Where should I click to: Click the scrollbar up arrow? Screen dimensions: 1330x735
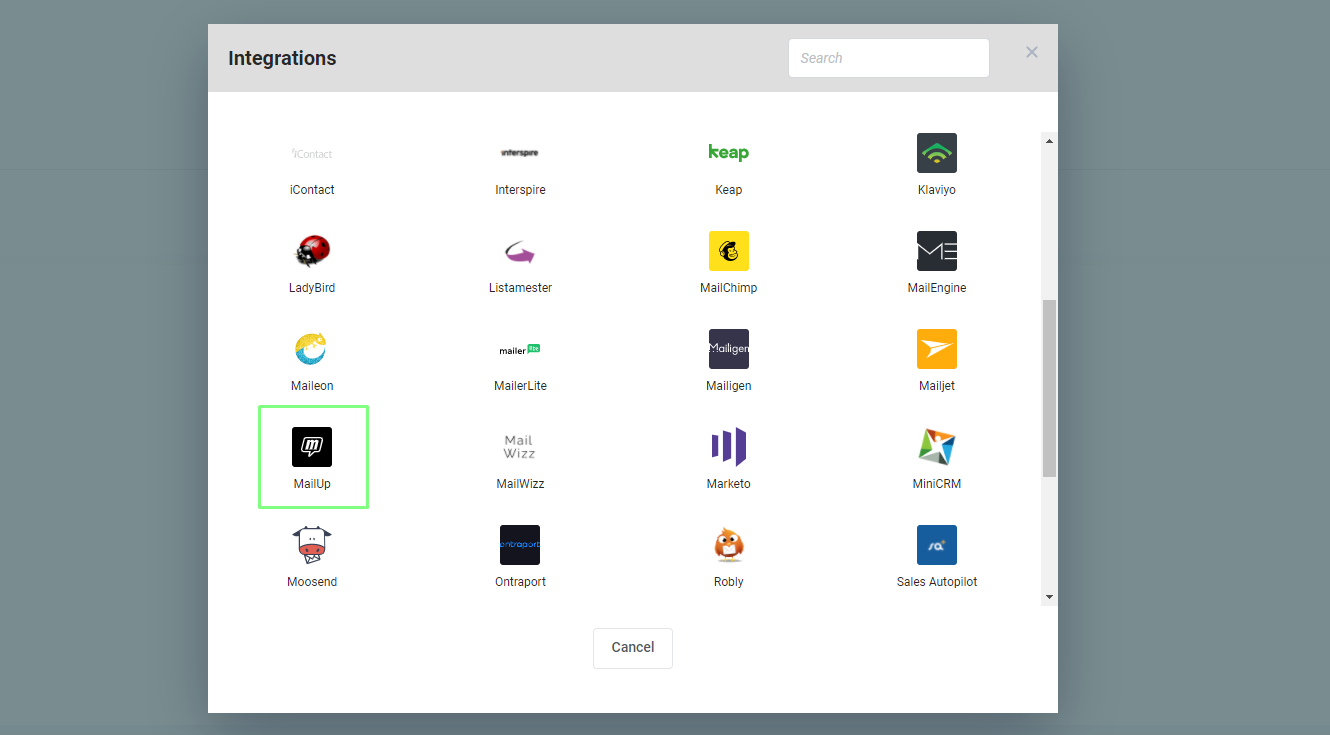pyautogui.click(x=1049, y=141)
